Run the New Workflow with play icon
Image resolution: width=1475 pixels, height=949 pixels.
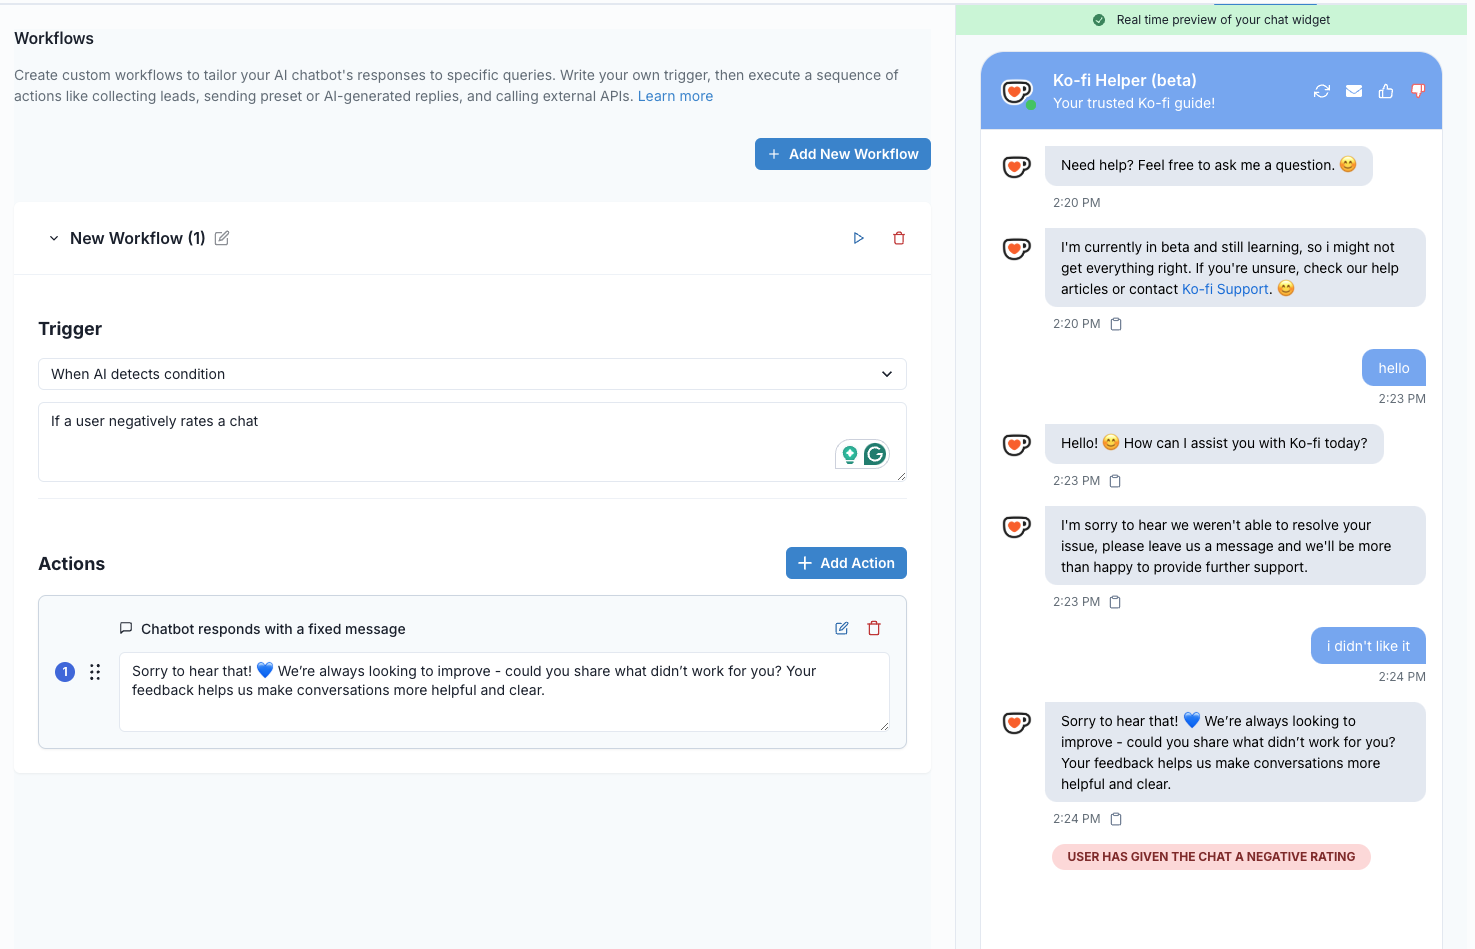[x=858, y=238]
